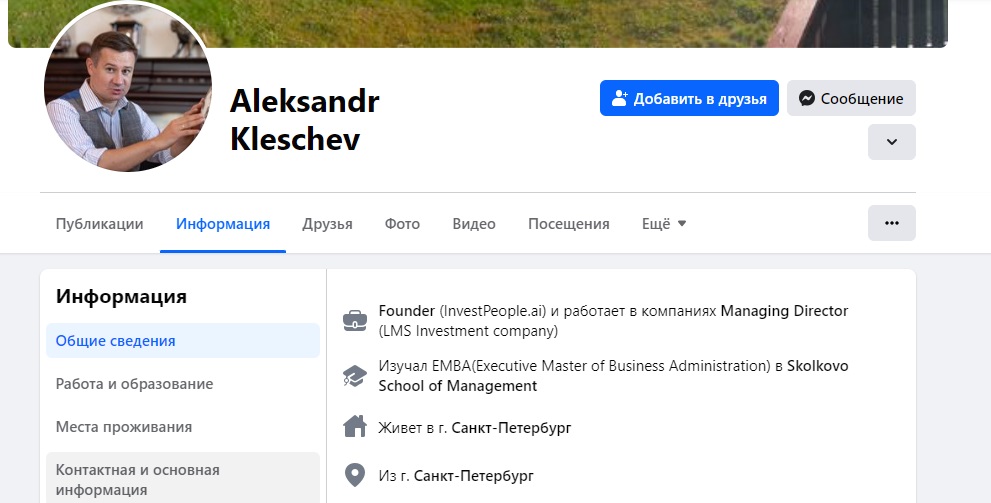991x503 pixels.
Task: Click the briefcase work icon
Action: click(x=354, y=321)
